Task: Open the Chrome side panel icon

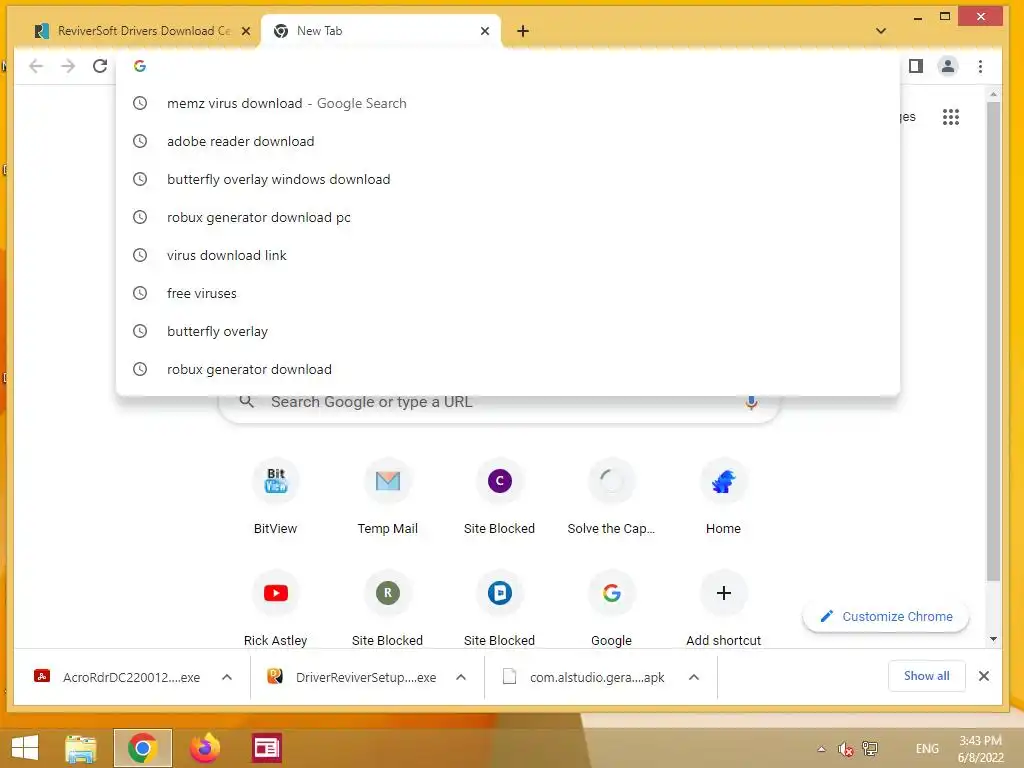Action: [x=916, y=66]
